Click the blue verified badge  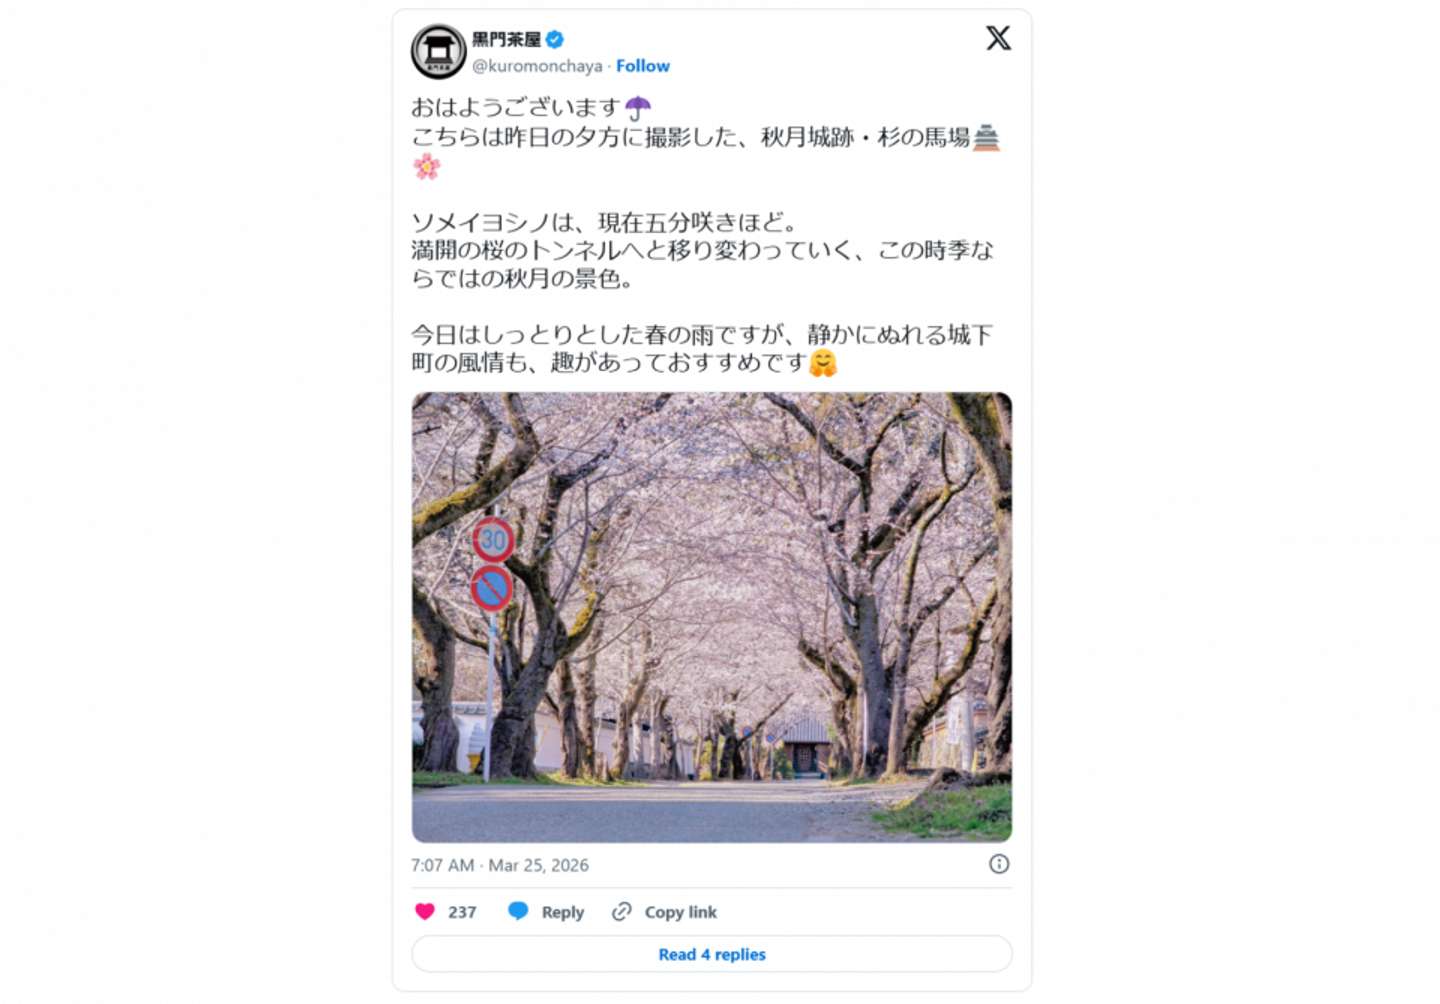555,40
